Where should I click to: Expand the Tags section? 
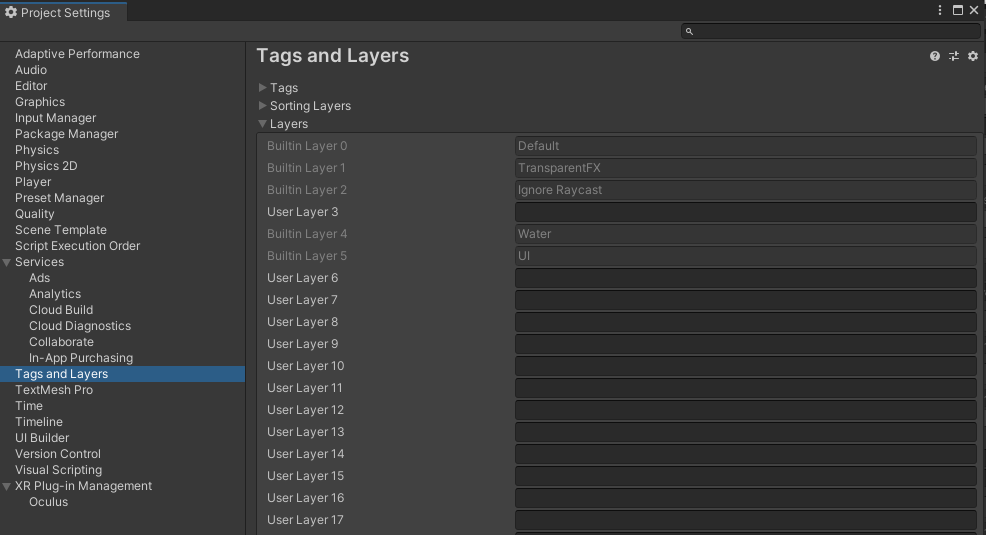pos(263,88)
